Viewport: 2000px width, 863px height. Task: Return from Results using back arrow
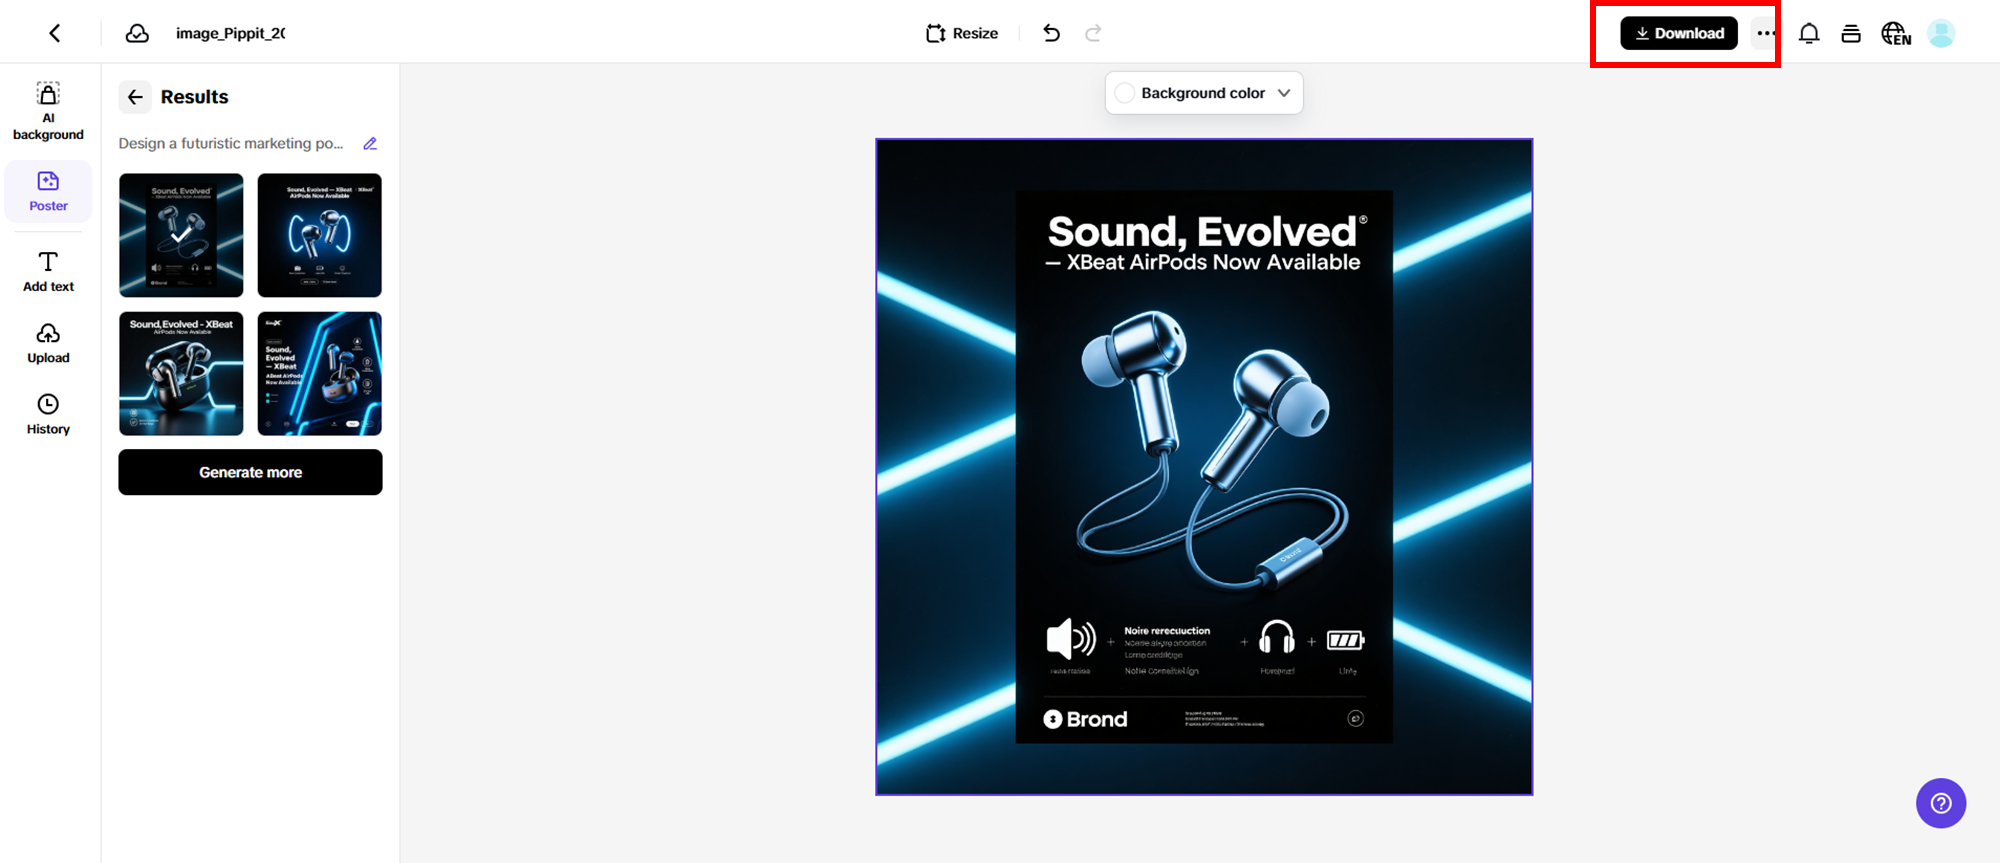point(135,97)
